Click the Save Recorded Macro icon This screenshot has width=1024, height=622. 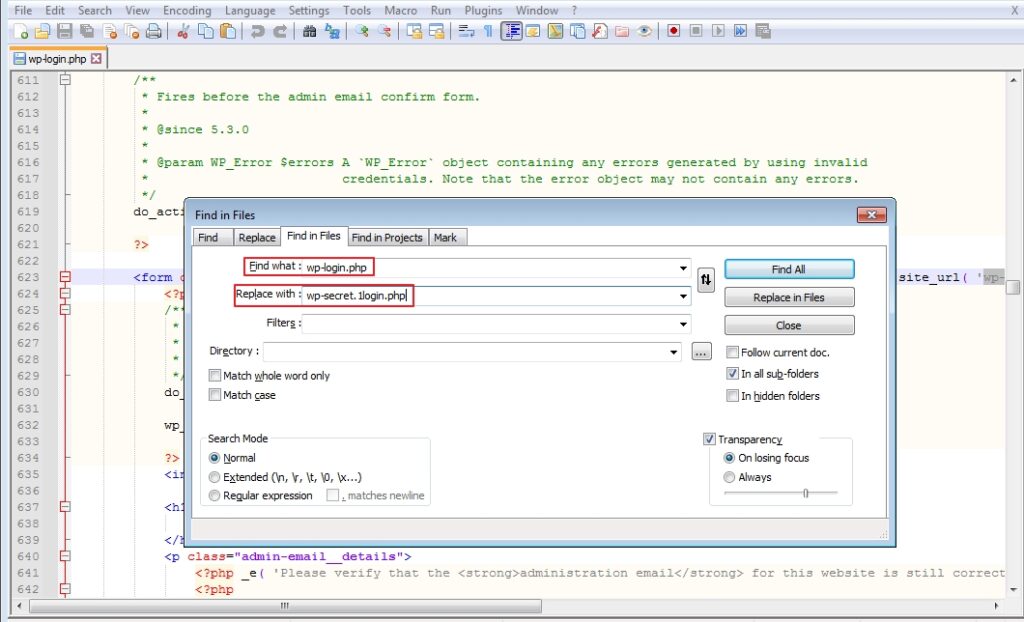(x=762, y=31)
